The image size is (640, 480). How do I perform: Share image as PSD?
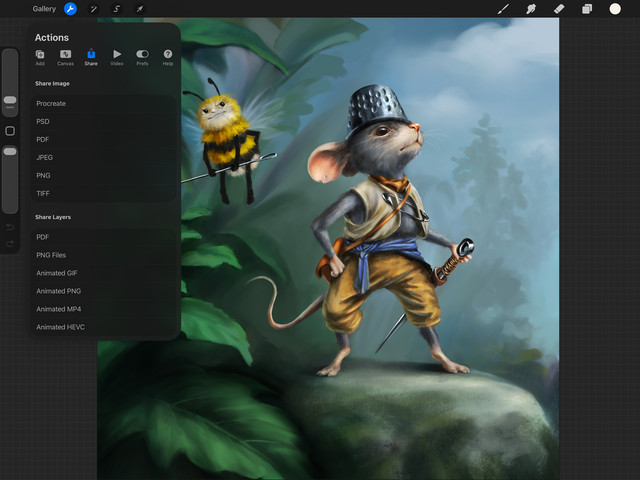(104, 122)
